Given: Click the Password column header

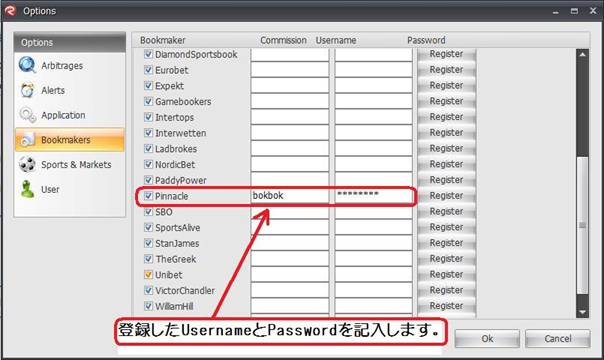Looking at the screenshot, I should pos(426,40).
